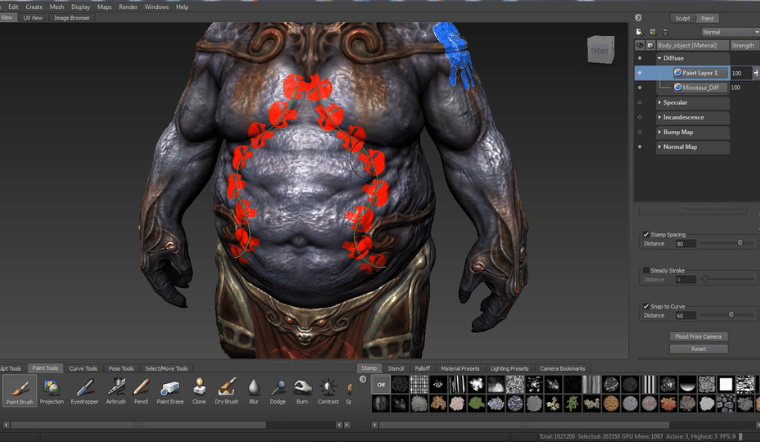Pick the Dodge tool

tap(278, 391)
